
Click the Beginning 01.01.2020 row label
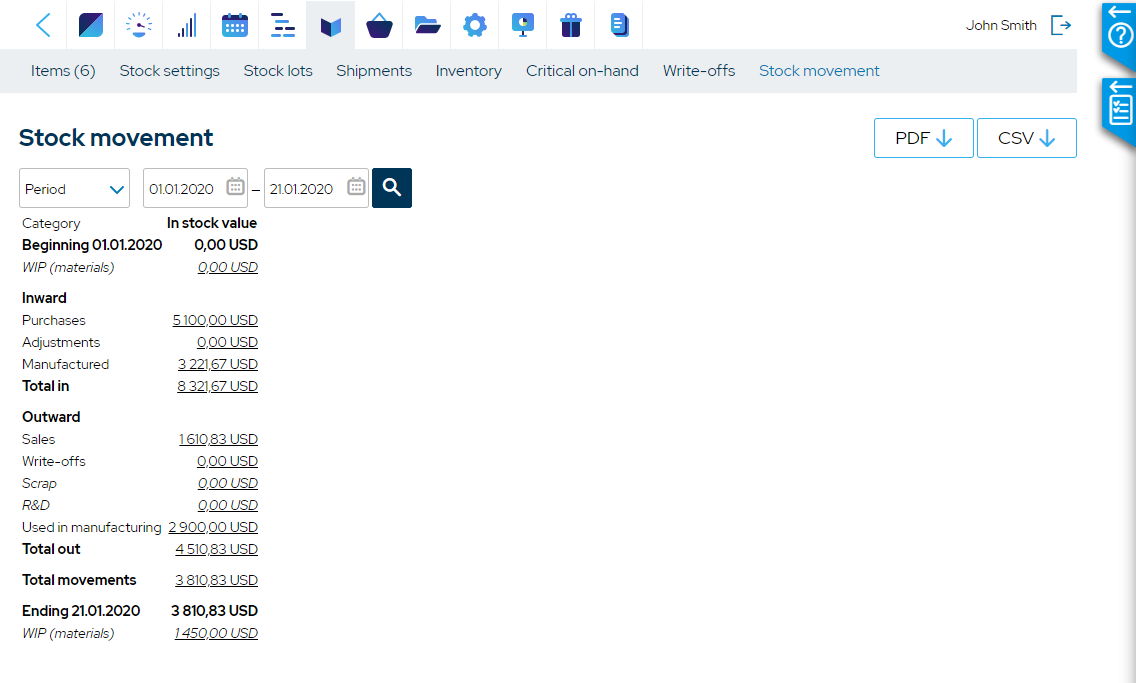tap(92, 245)
